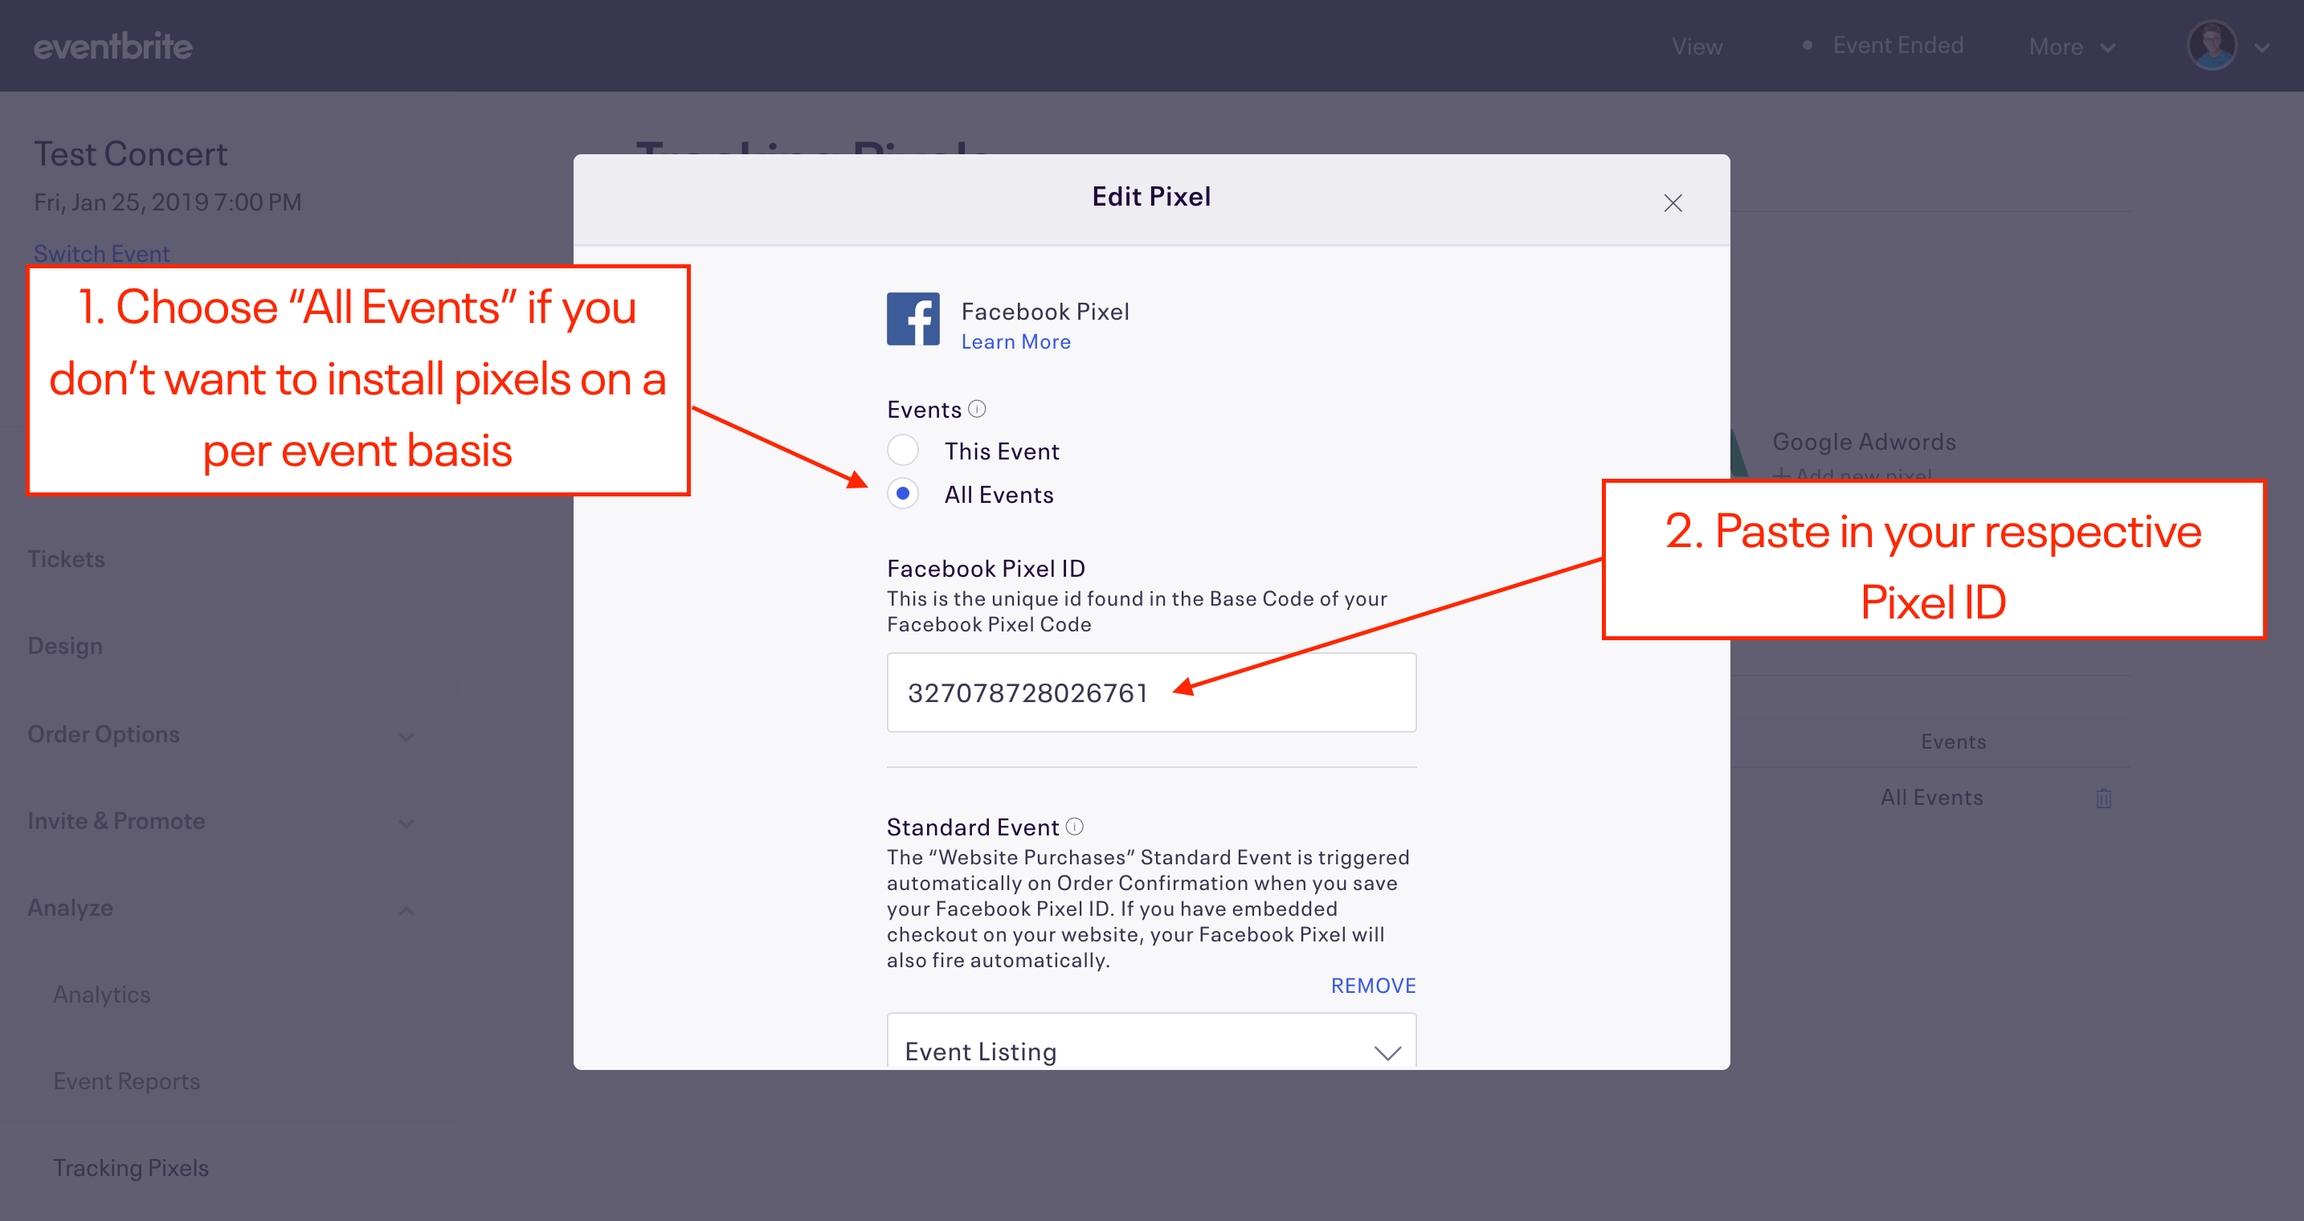
Task: Open the user avatar menu
Action: (2212, 46)
